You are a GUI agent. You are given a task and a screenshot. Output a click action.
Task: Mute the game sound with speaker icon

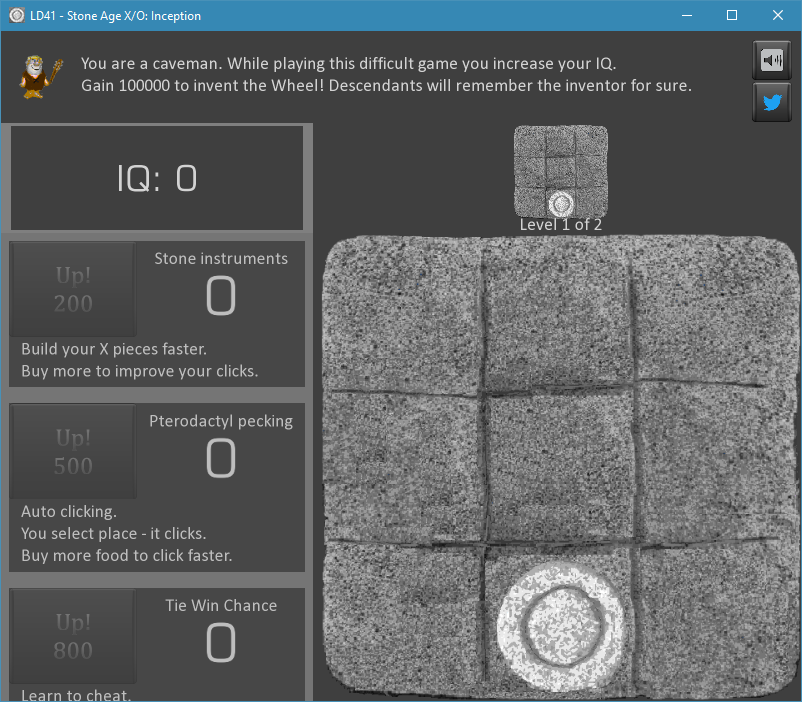click(x=771, y=60)
